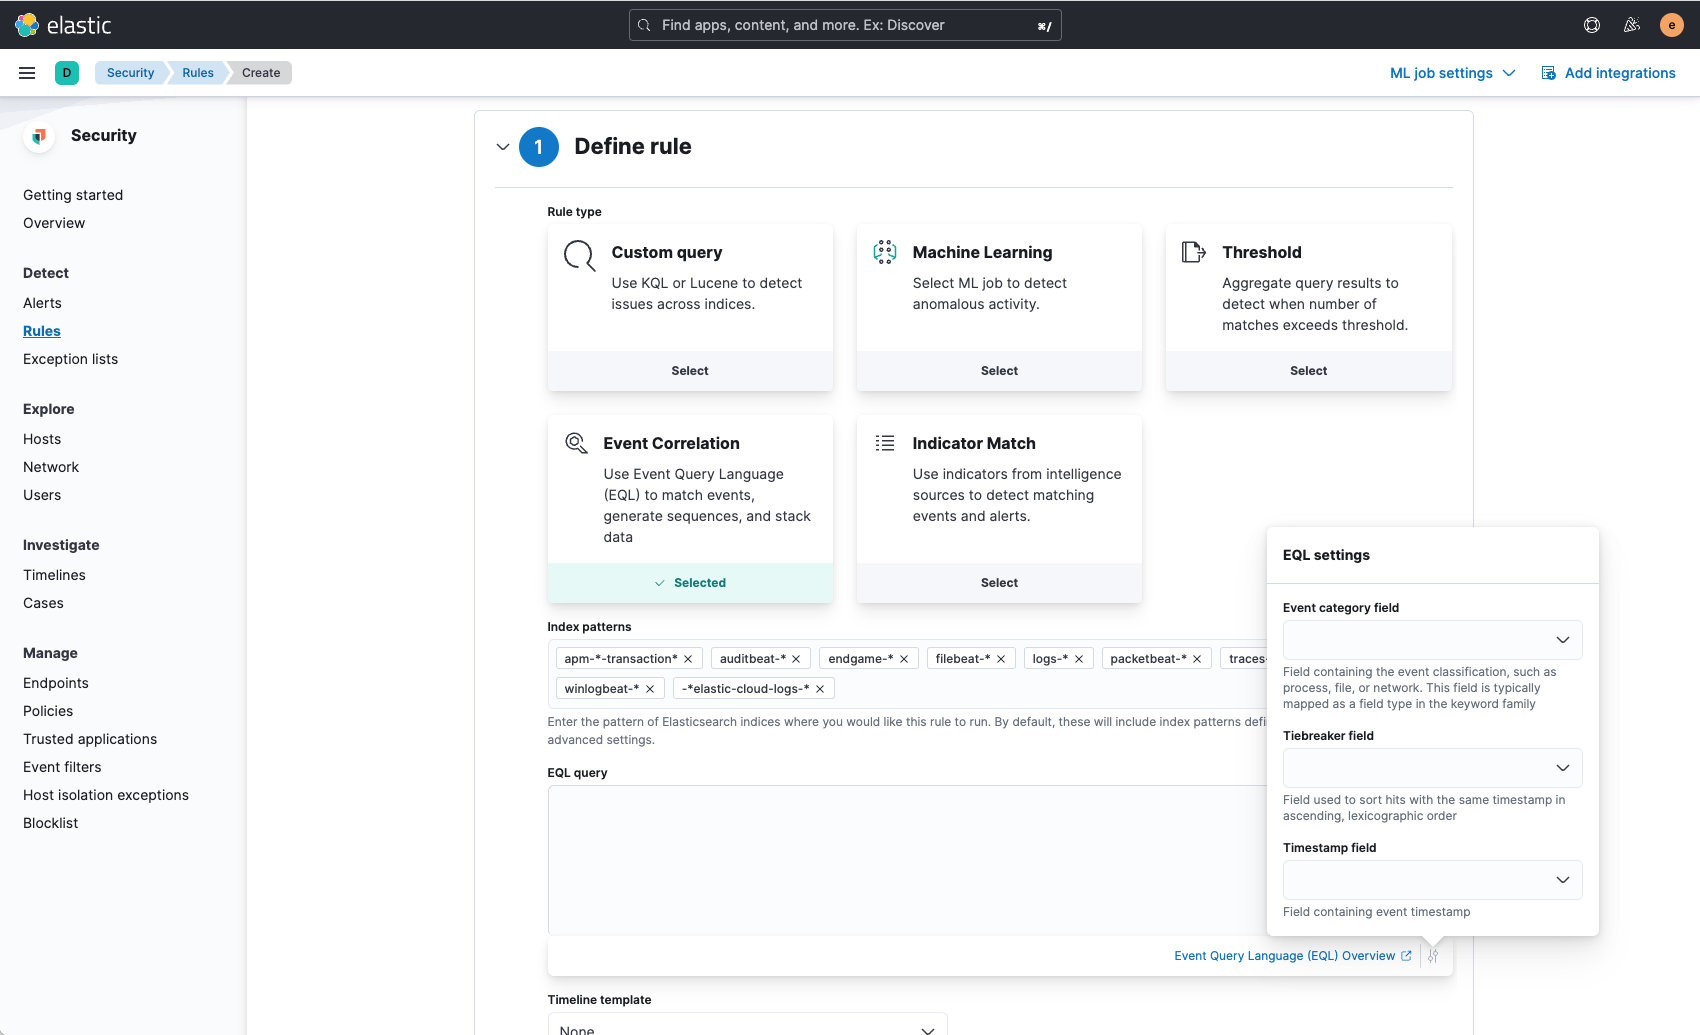The image size is (1700, 1035).
Task: Click the Create breadcrumb
Action: (261, 73)
